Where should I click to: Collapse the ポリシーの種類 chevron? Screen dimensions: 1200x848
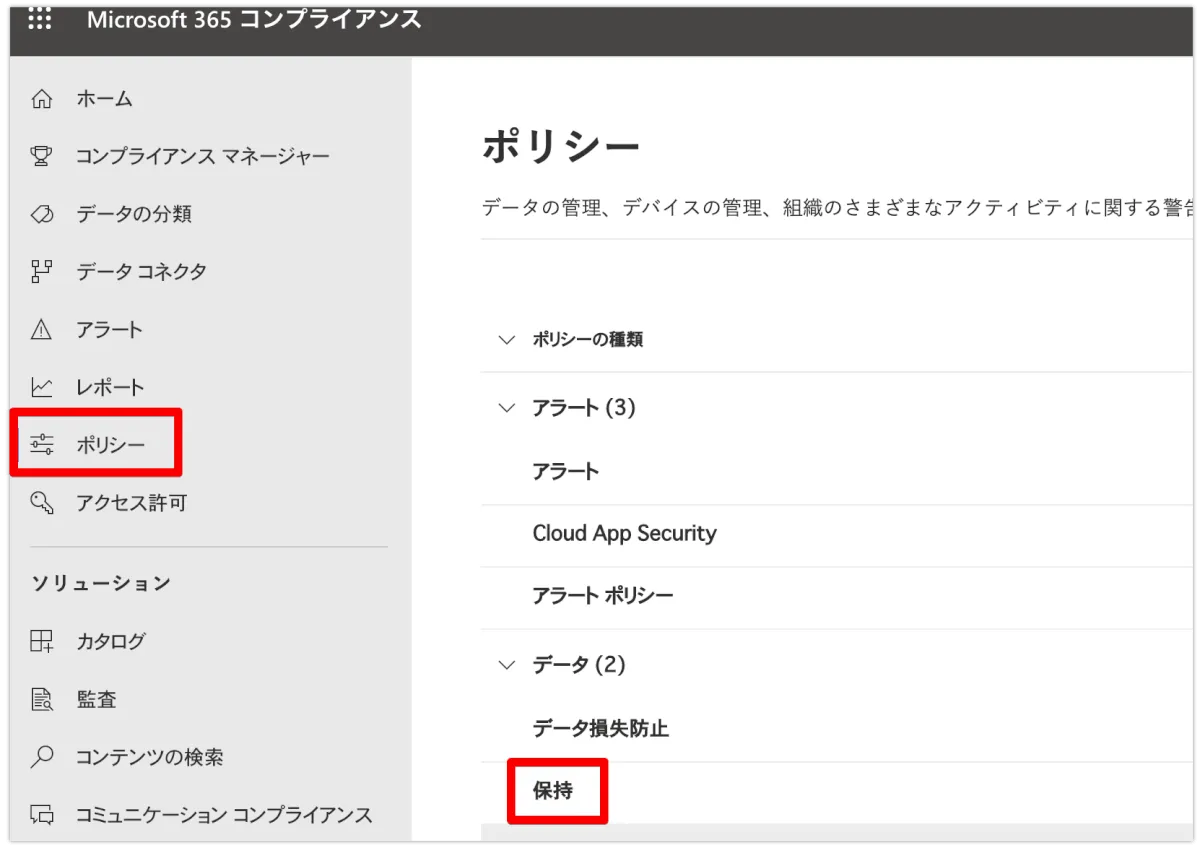click(507, 340)
